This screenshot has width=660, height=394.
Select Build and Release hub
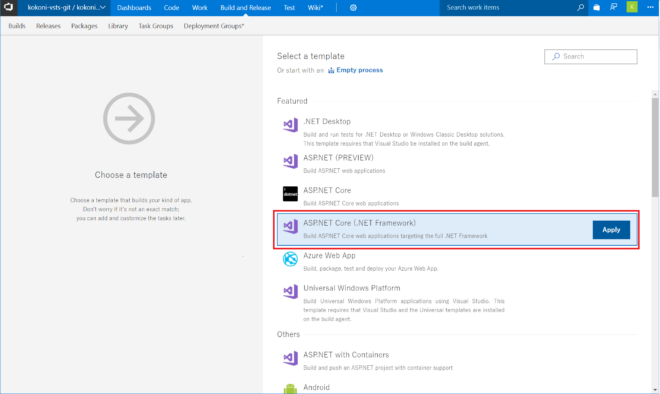click(245, 8)
